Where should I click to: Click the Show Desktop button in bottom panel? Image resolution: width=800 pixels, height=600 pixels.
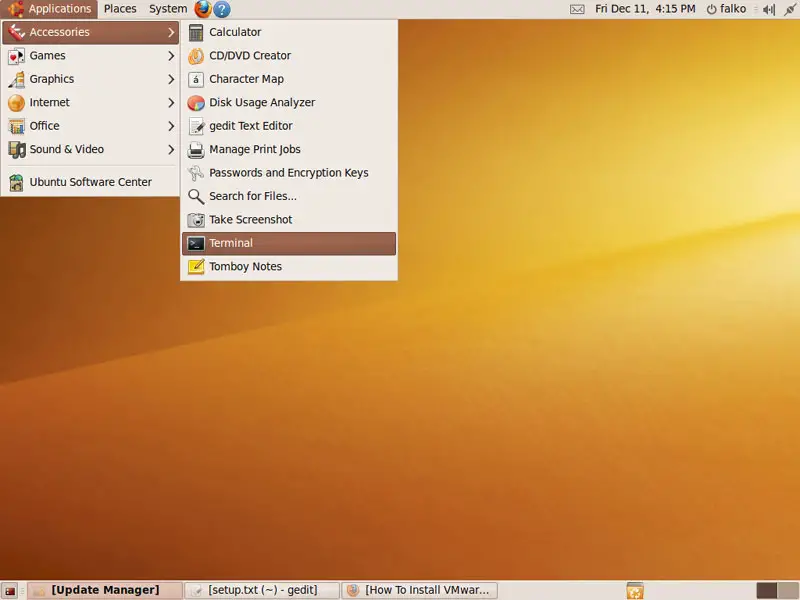pos(10,591)
